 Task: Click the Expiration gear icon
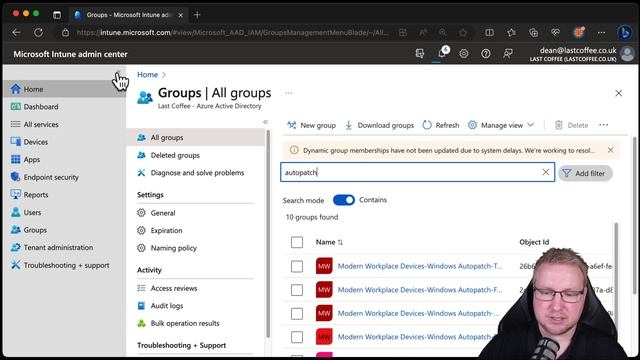coord(141,230)
